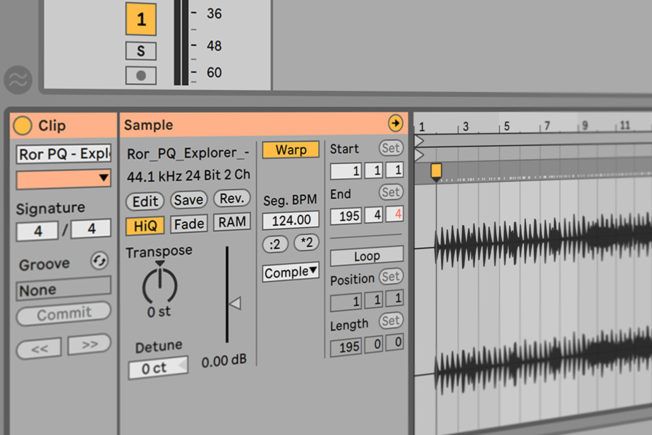Click the End sixteenth field red 4
The height and width of the screenshot is (435, 652).
(394, 214)
